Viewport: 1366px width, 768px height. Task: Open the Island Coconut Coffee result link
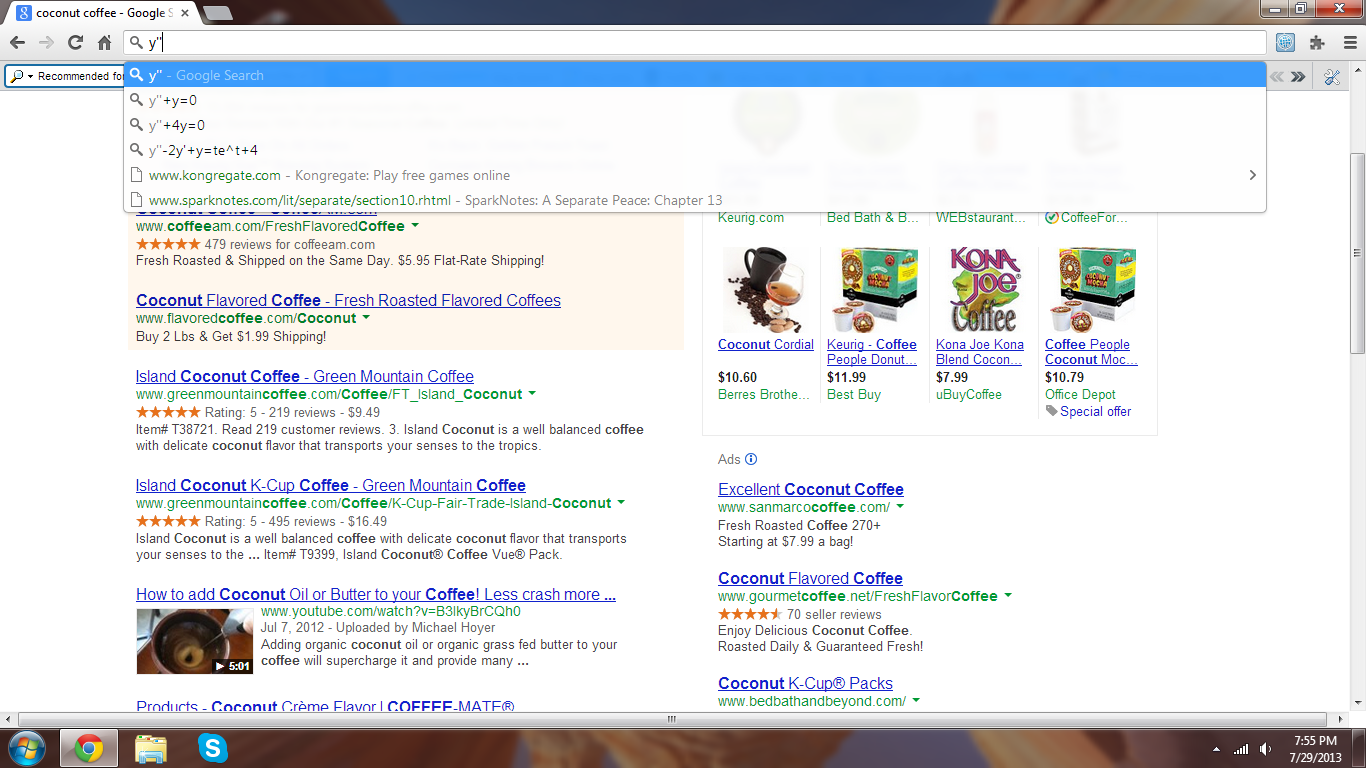(x=304, y=376)
